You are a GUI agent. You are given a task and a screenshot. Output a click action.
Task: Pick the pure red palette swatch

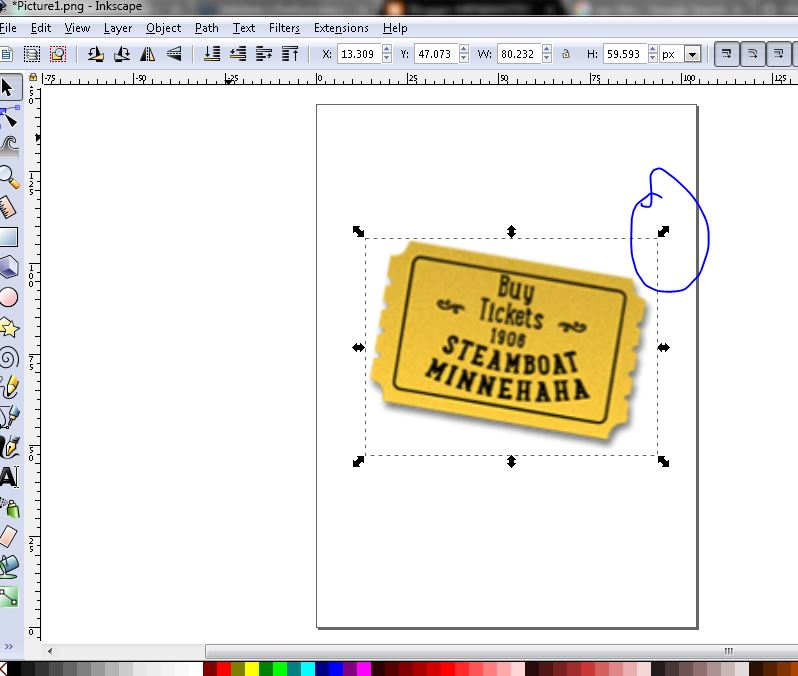coord(224,669)
